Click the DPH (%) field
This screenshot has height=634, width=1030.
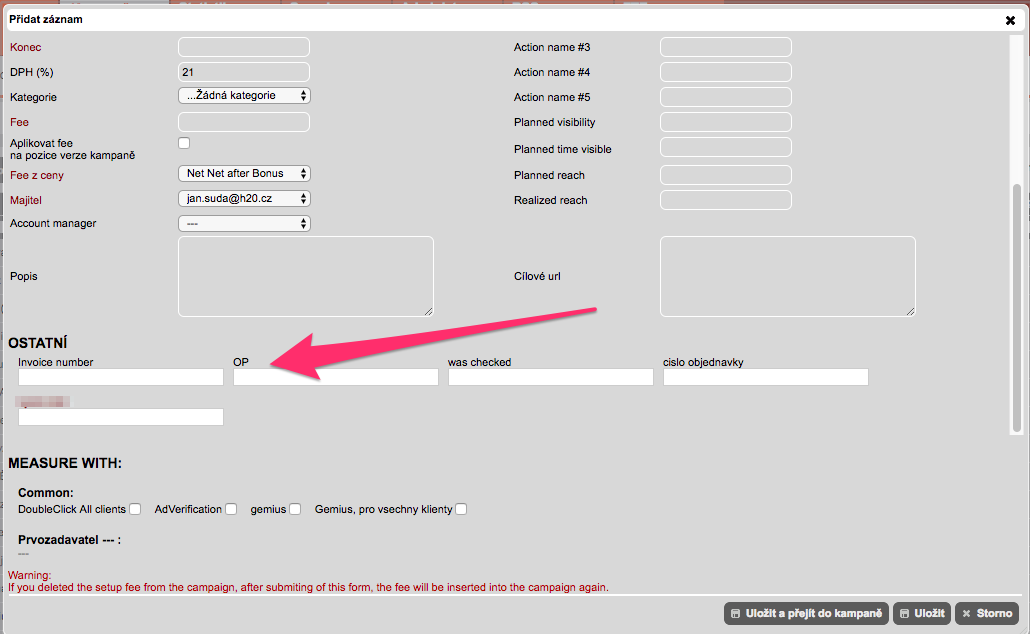[244, 72]
